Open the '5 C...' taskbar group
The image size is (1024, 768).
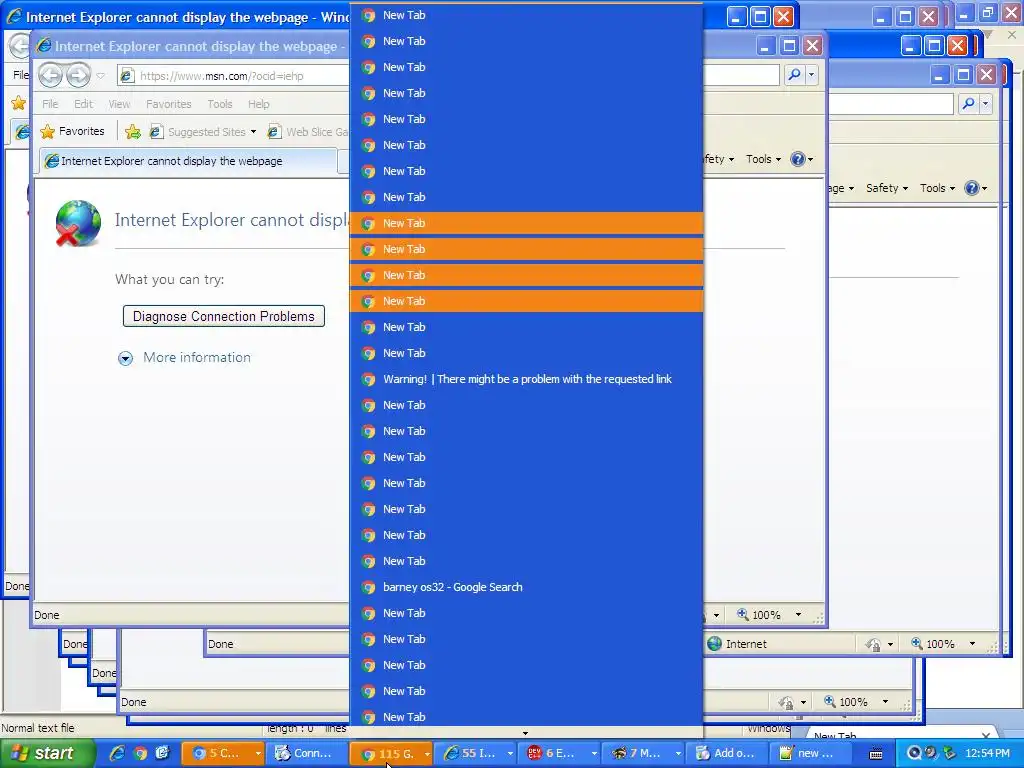click(223, 753)
